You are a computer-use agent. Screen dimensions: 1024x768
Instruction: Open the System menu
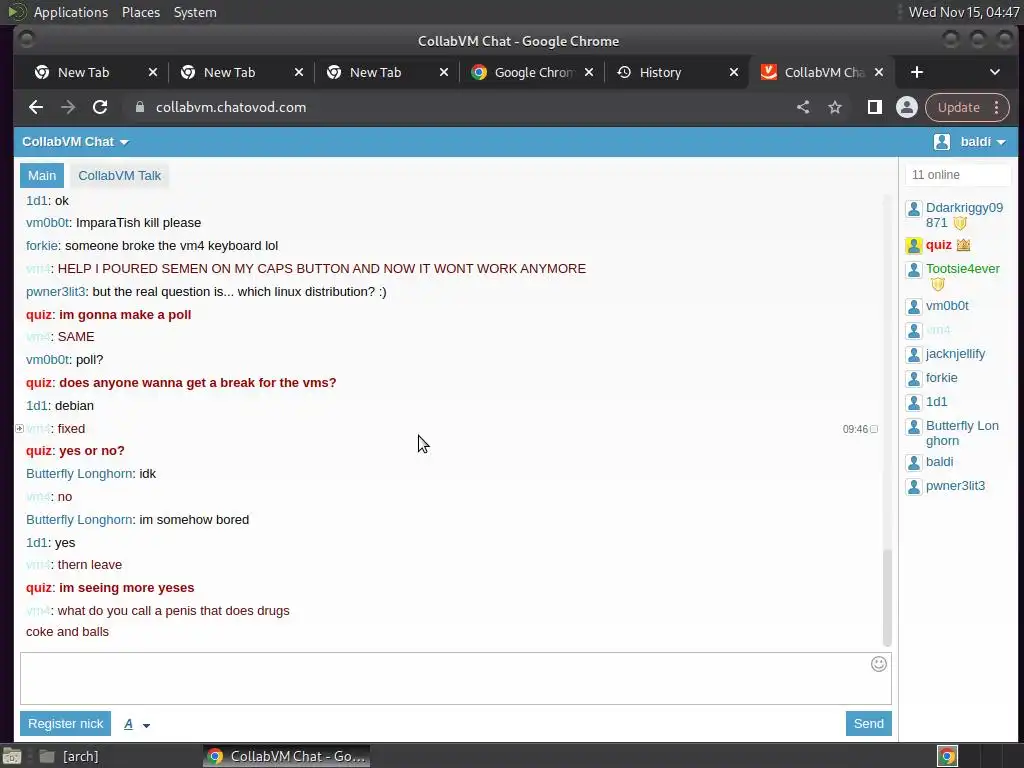coord(195,12)
